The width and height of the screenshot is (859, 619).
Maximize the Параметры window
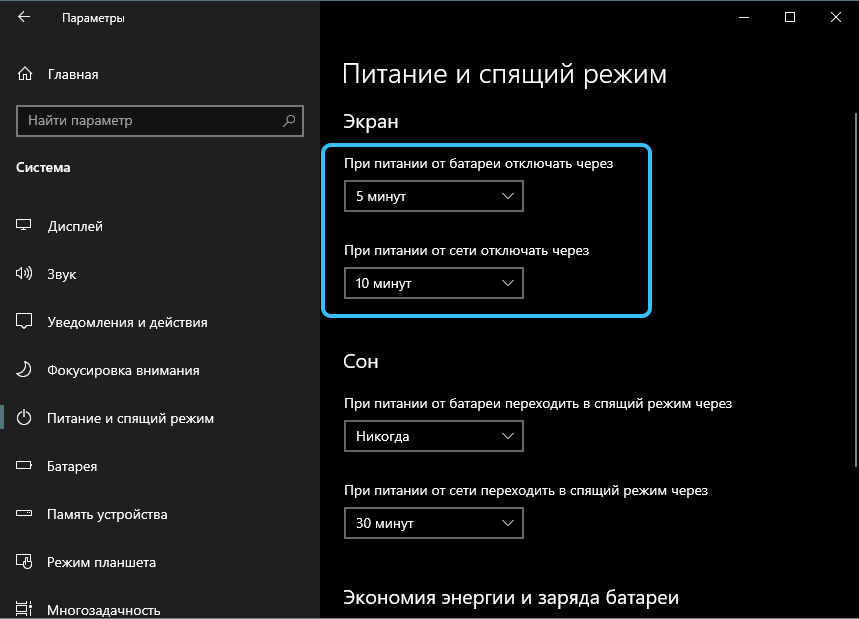(x=790, y=18)
